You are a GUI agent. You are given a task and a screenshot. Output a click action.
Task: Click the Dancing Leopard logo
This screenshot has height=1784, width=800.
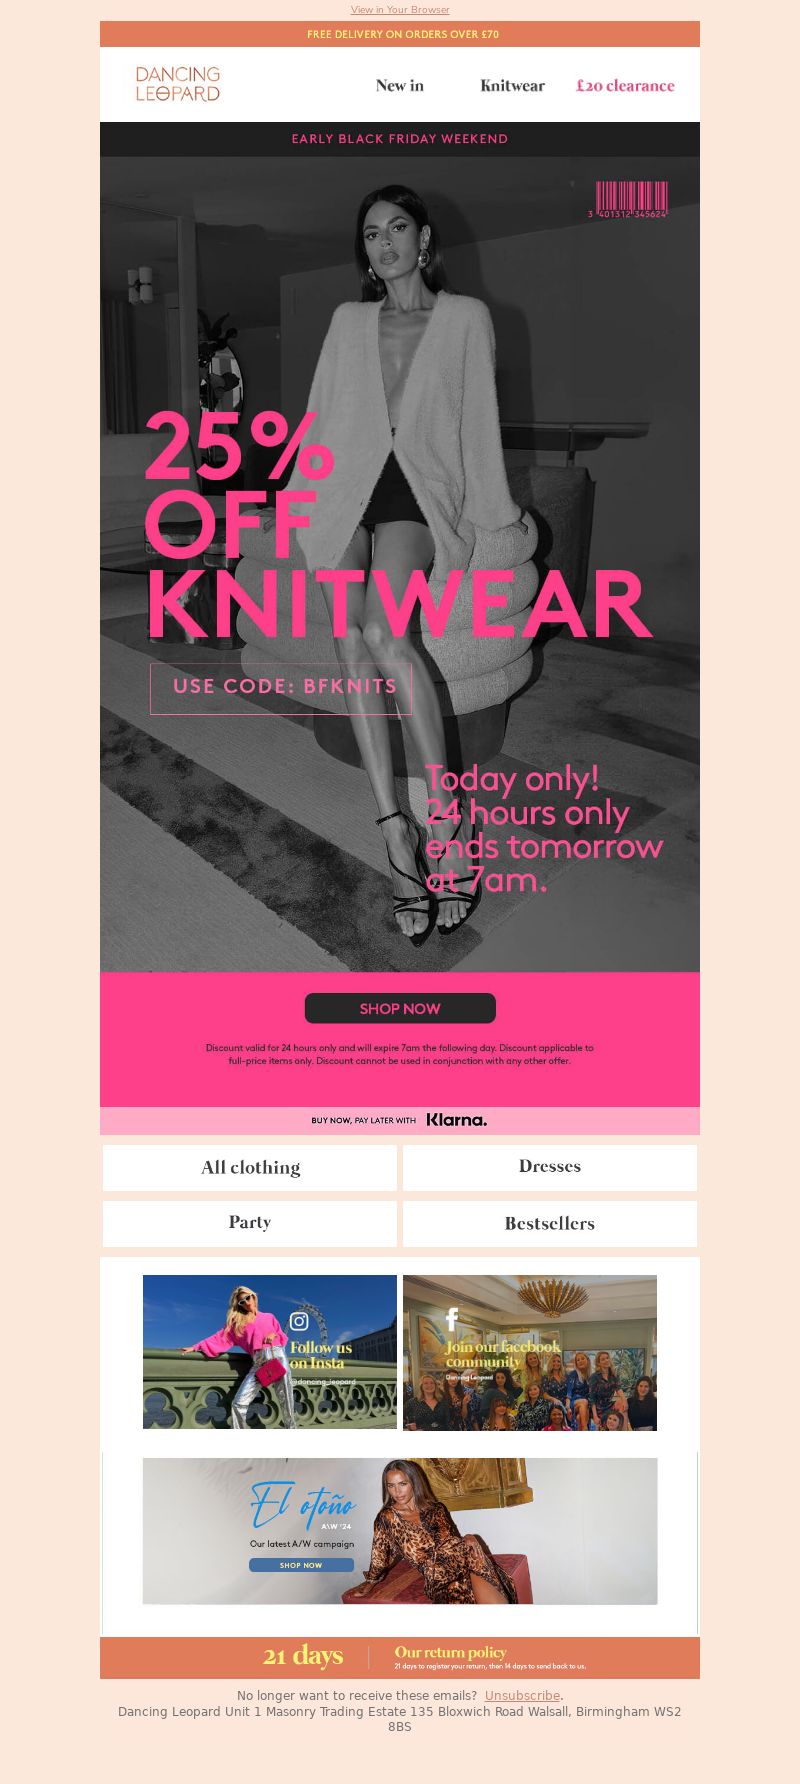177,84
